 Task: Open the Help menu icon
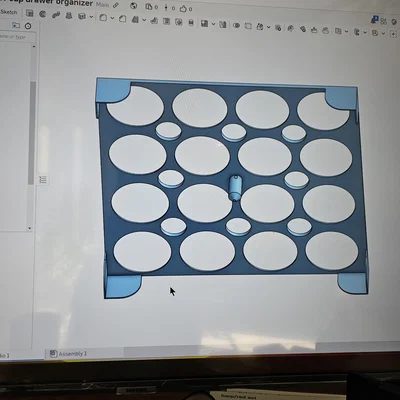394,22
